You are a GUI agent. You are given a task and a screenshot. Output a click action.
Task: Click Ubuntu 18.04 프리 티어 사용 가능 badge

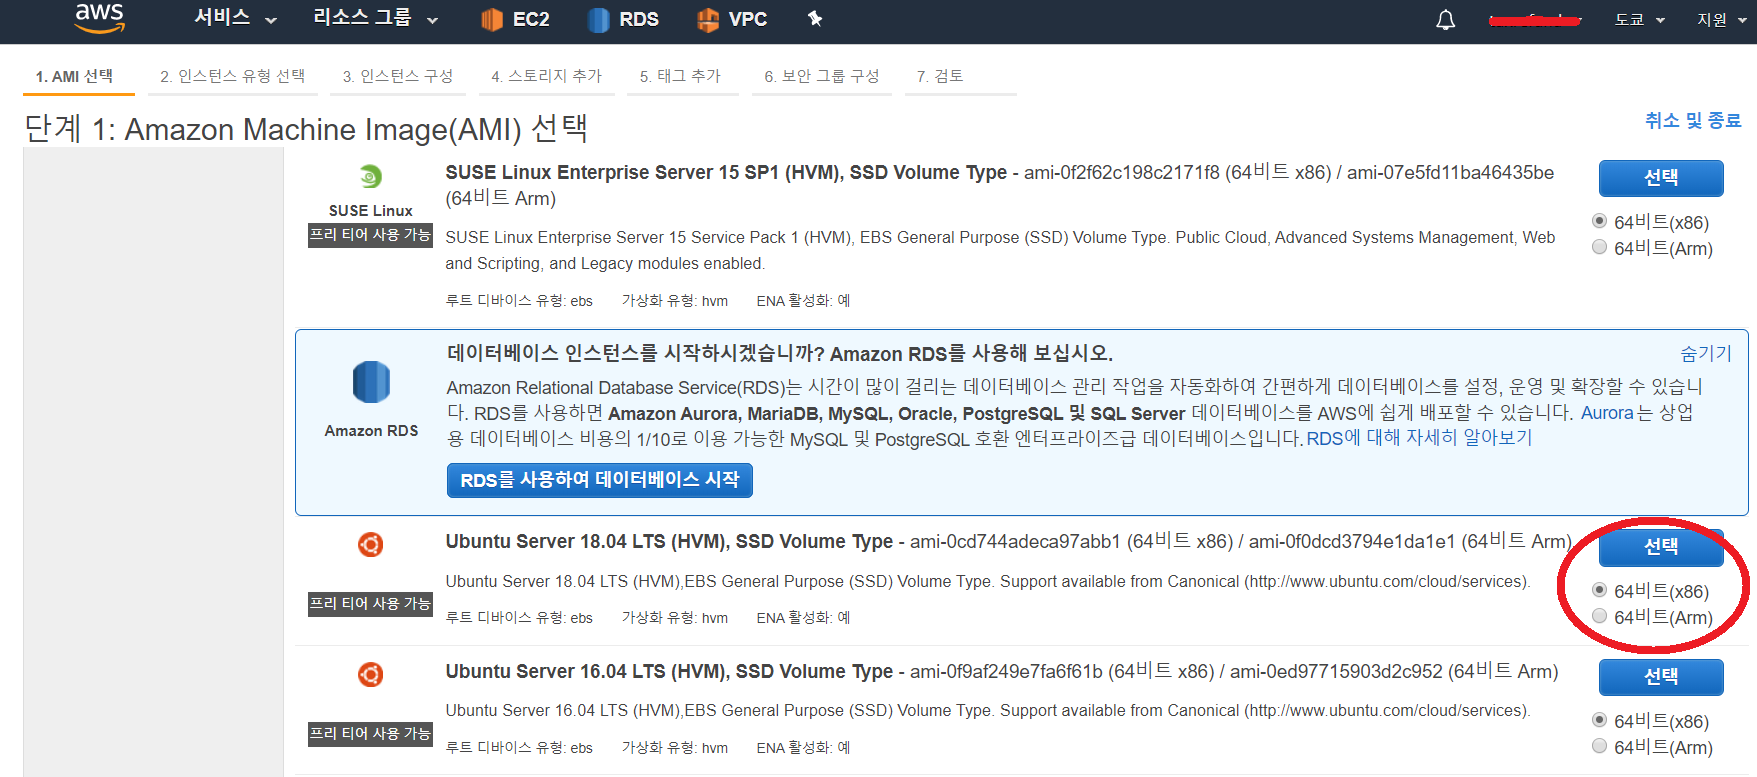(x=370, y=604)
